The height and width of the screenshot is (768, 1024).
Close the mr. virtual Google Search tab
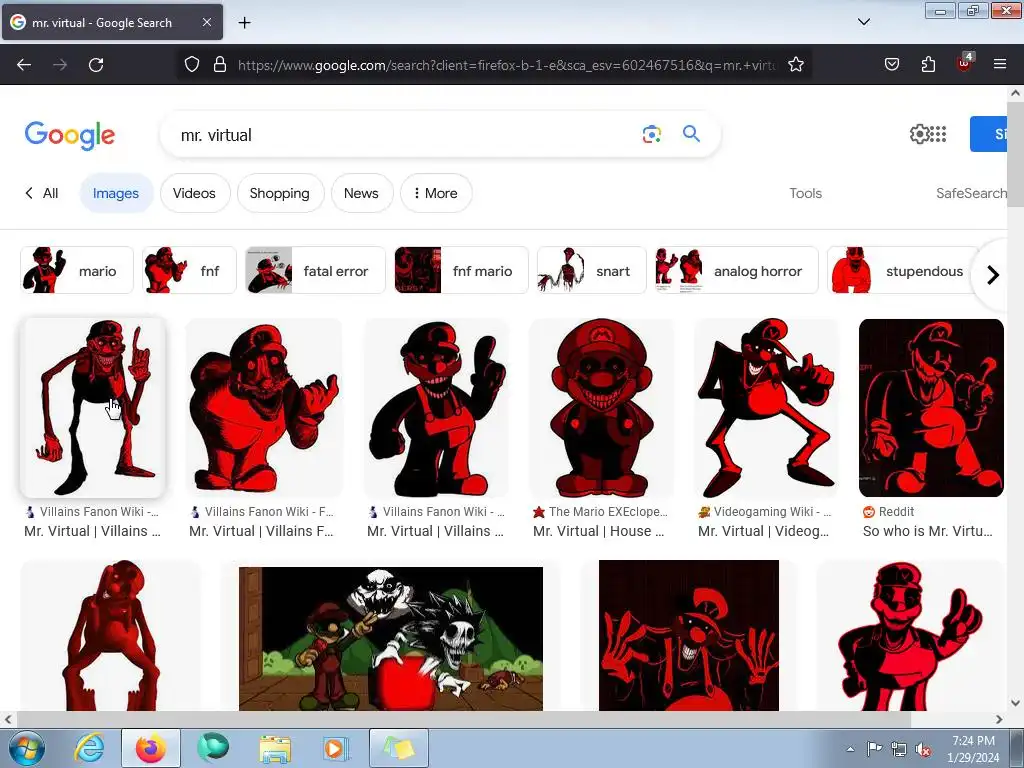pos(206,22)
